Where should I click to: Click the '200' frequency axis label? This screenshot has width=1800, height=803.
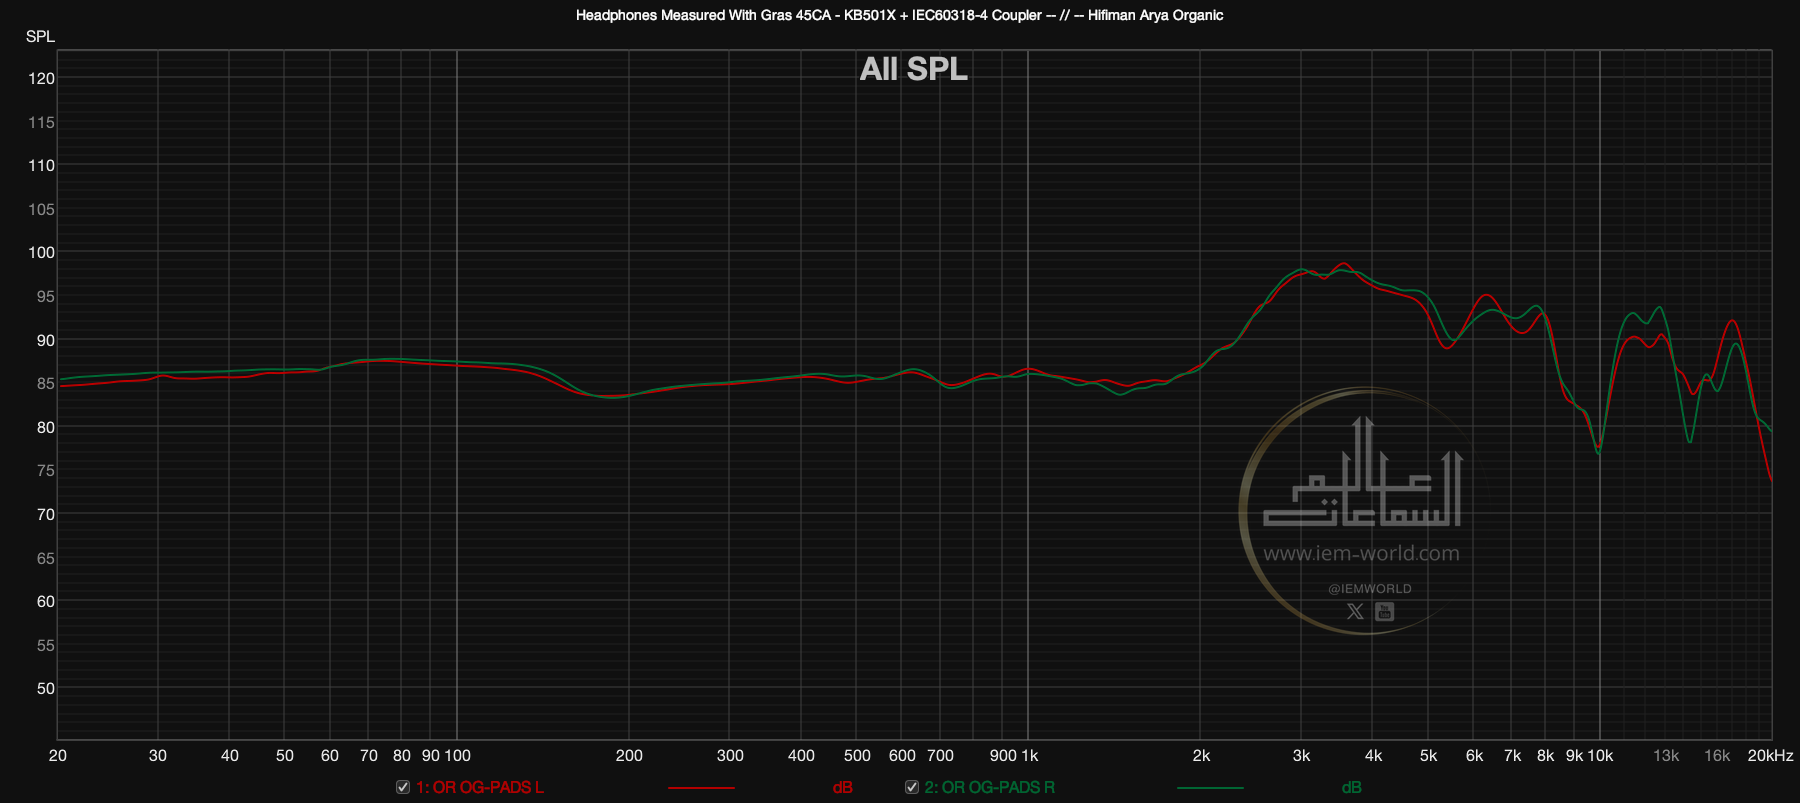tap(629, 755)
